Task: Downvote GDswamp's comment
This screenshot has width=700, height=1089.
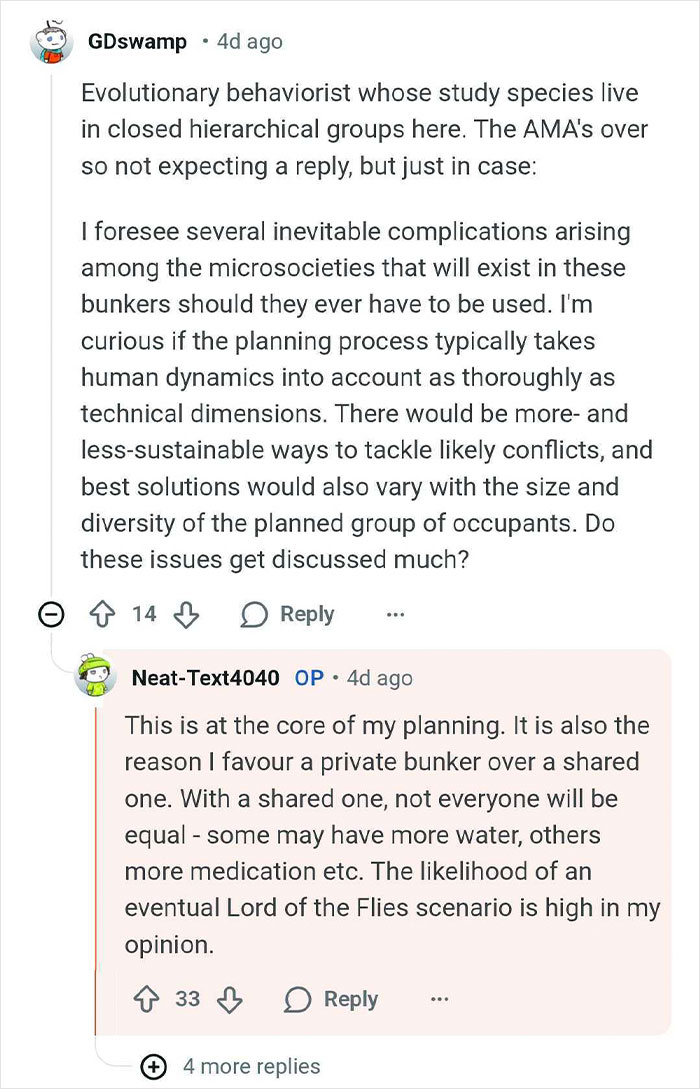Action: pyautogui.click(x=185, y=614)
